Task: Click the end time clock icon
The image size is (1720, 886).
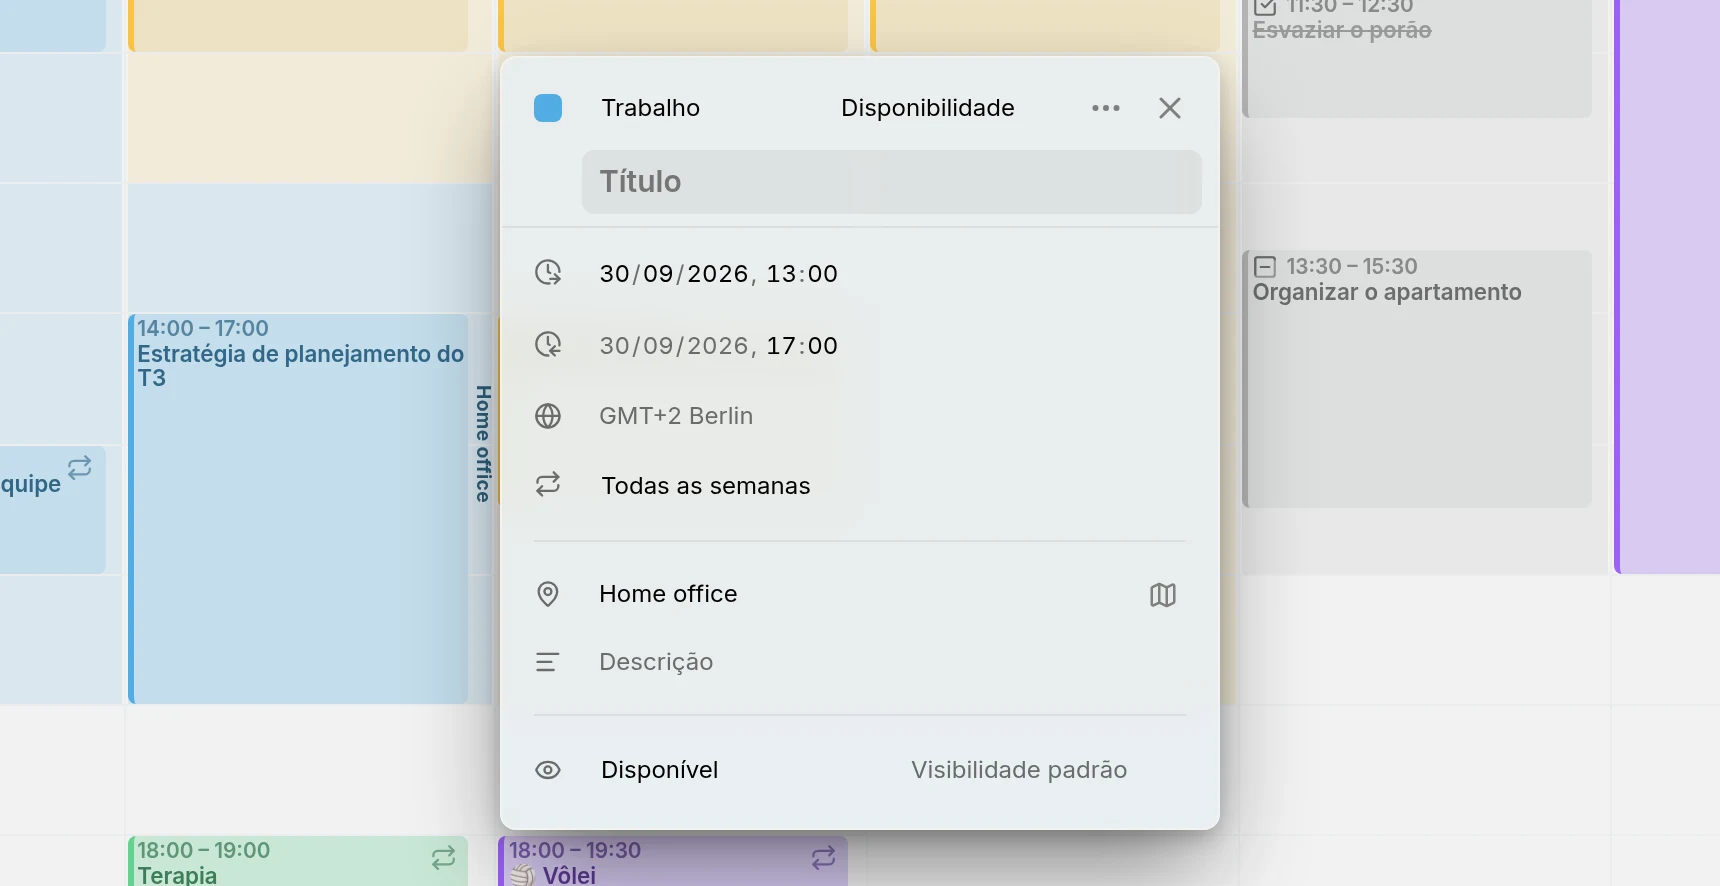Action: (x=548, y=345)
